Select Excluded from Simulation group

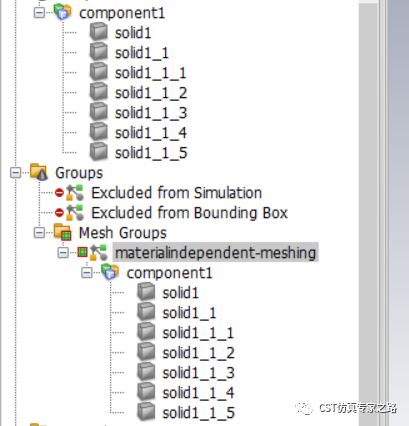click(177, 193)
